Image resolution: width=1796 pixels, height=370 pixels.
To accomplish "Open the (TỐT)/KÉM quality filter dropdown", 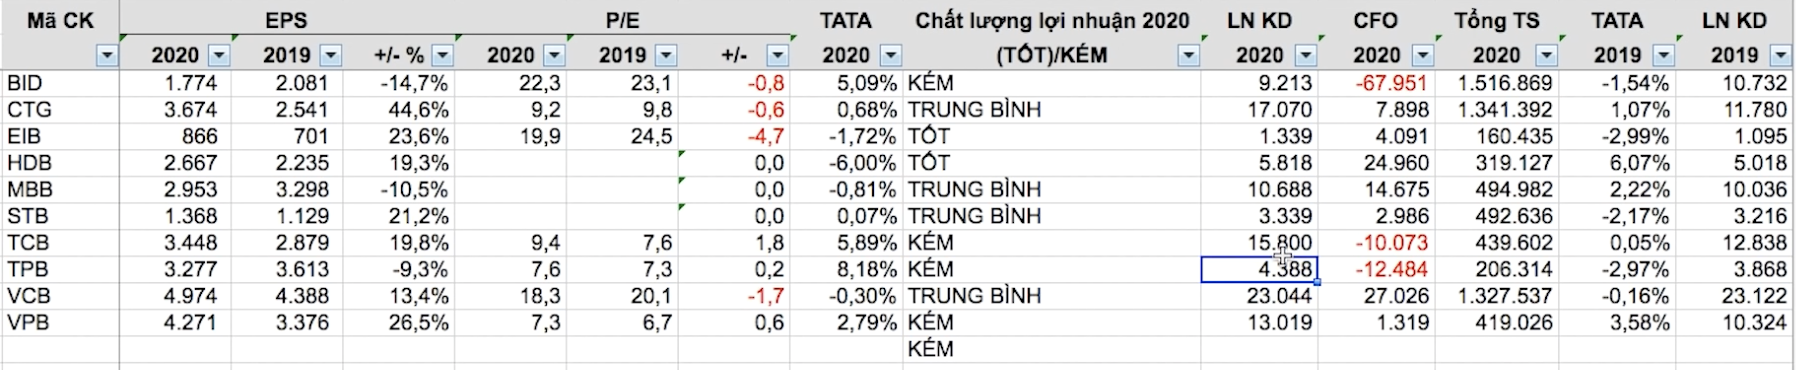I will pos(1188,56).
